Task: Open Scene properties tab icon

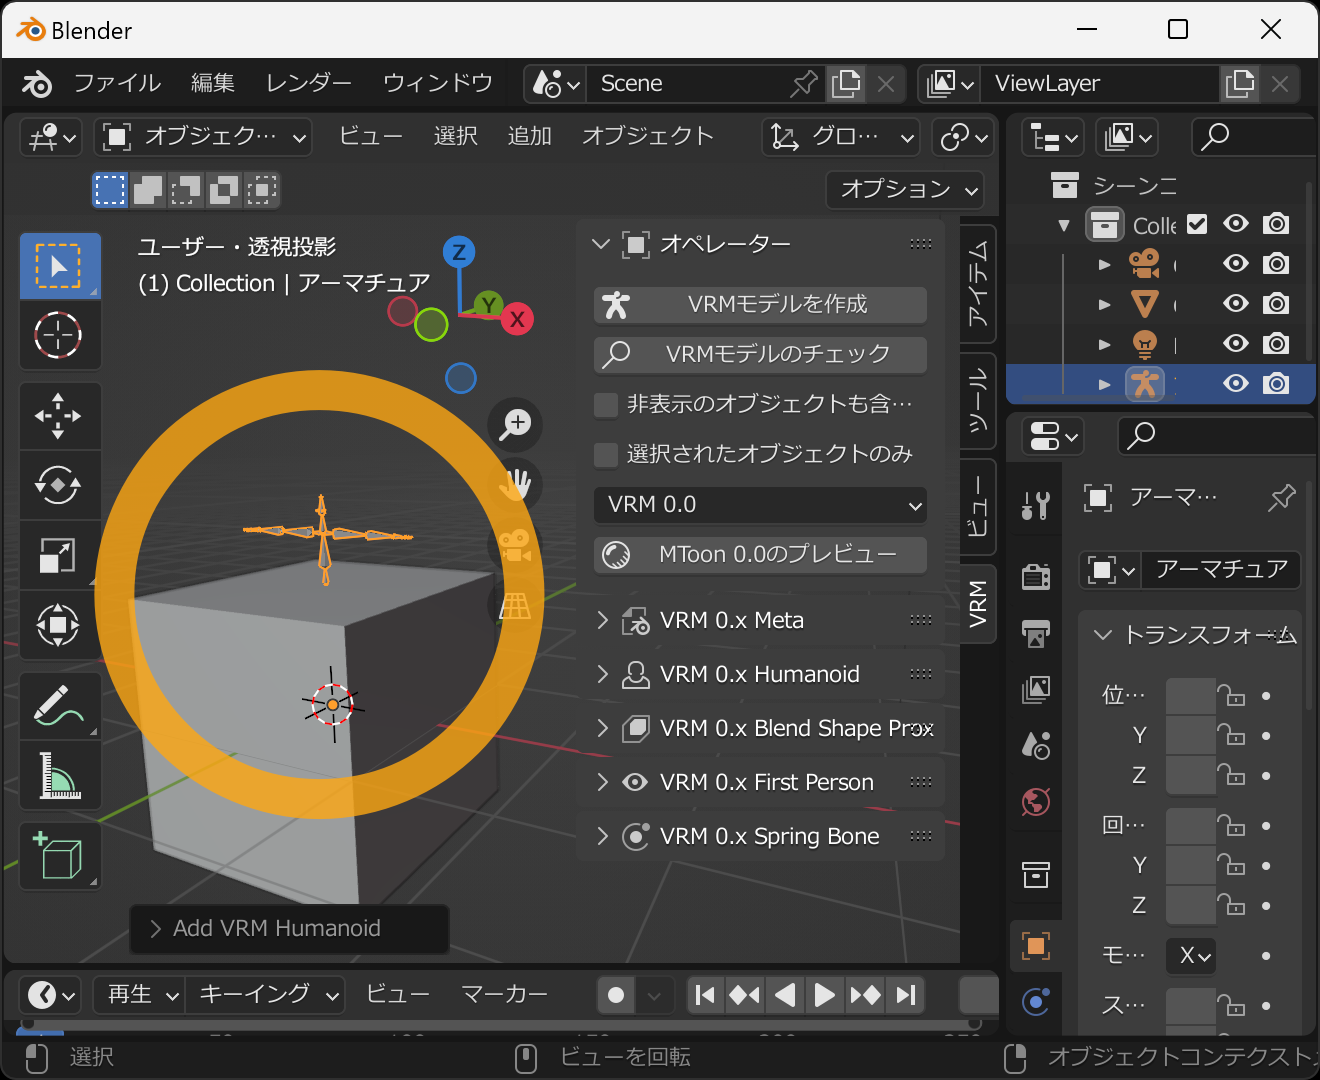Action: [x=1036, y=745]
